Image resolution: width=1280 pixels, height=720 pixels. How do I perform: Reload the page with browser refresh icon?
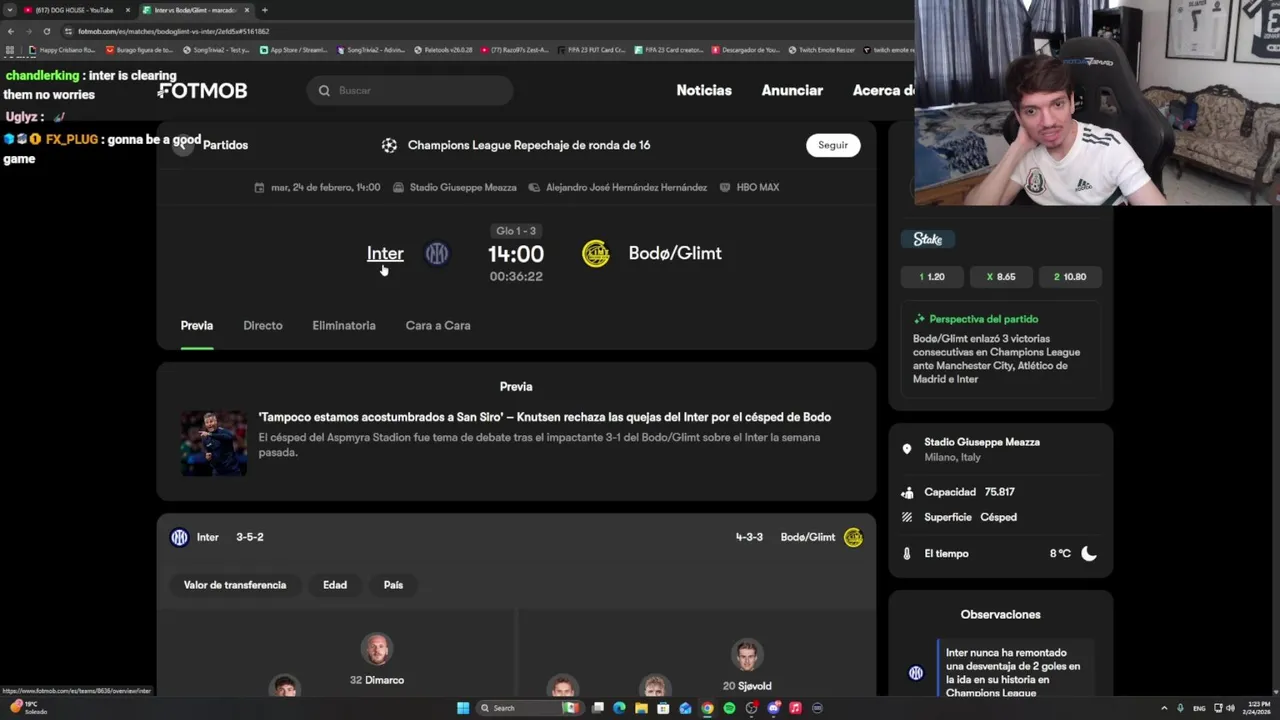(x=46, y=31)
